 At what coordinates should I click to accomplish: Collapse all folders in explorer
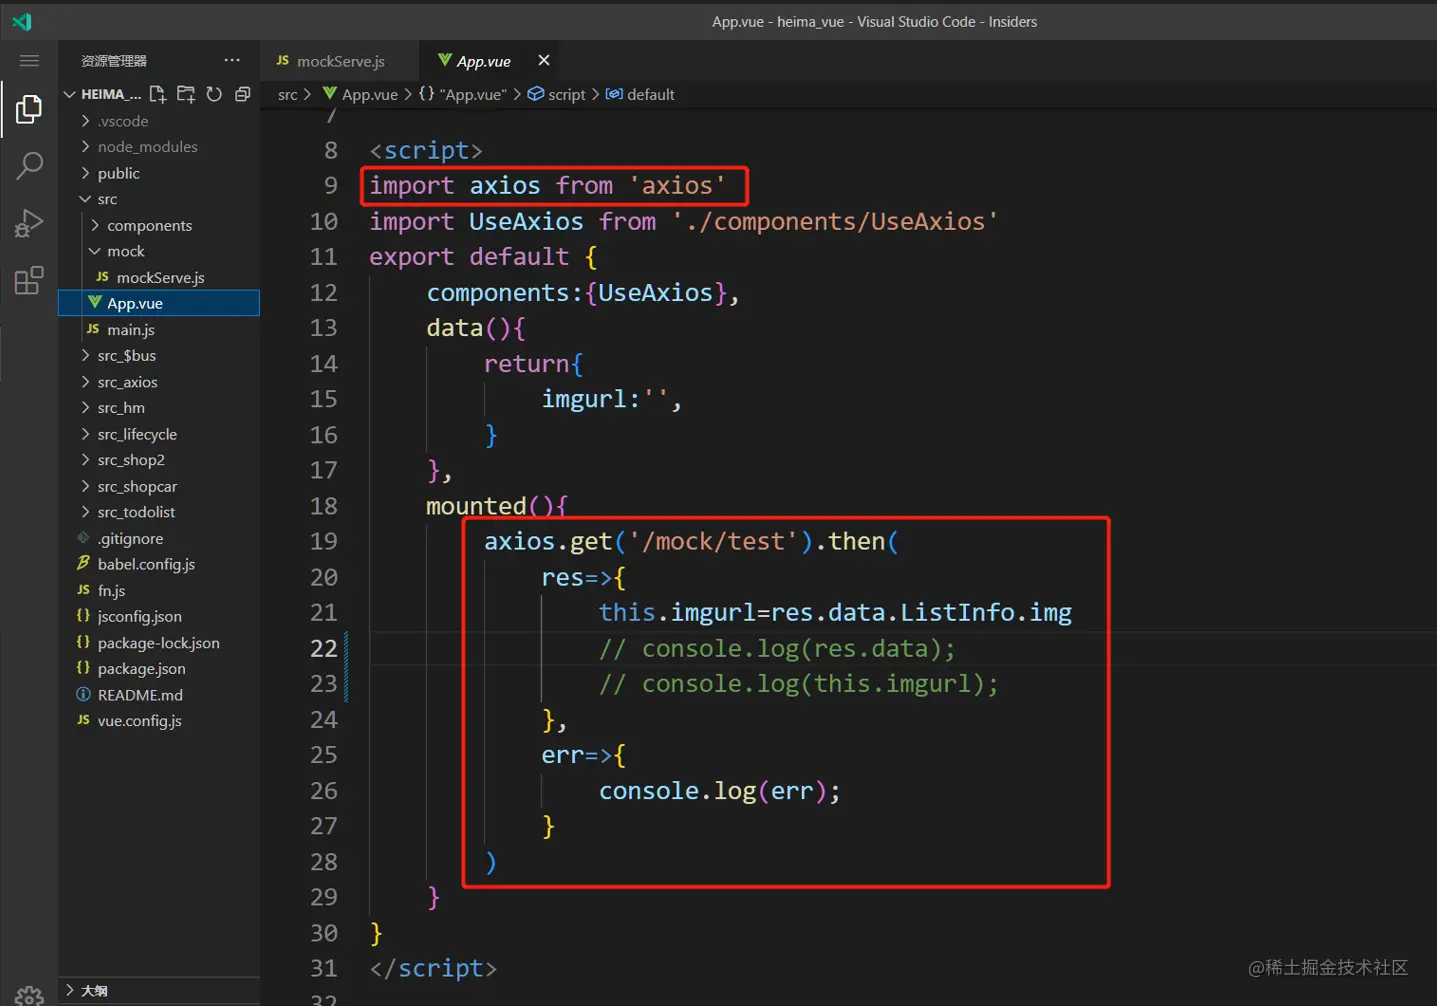click(x=242, y=94)
